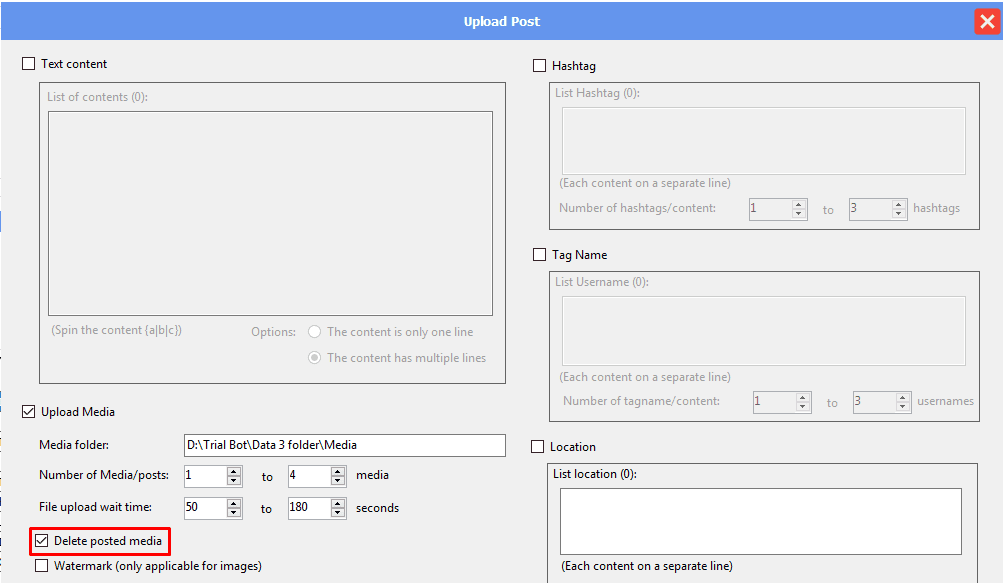Enable the Text content checkbox
The width and height of the screenshot is (1003, 583).
(x=28, y=64)
